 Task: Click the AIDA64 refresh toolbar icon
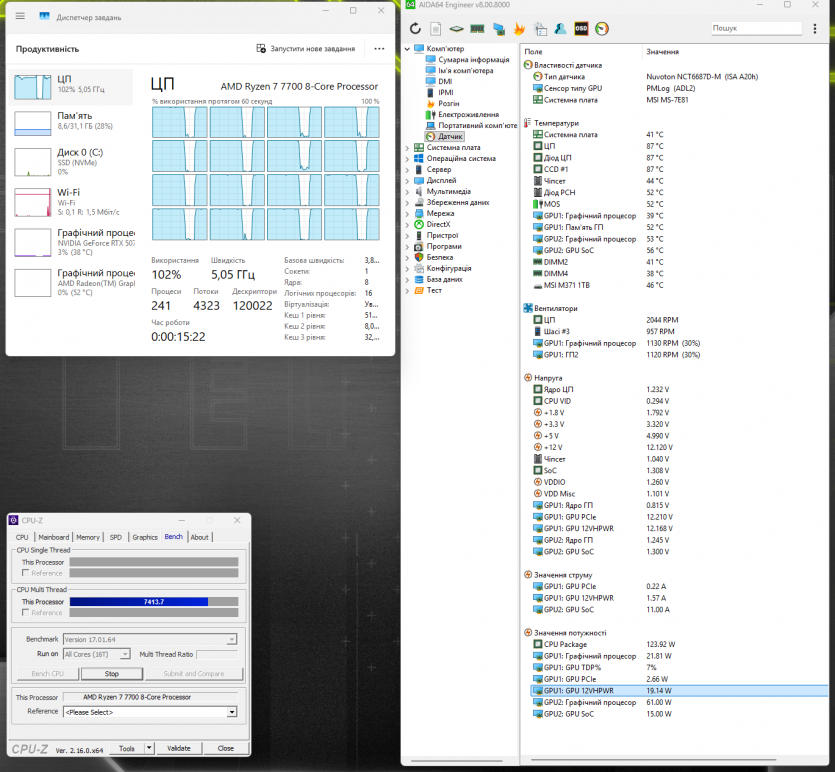click(416, 29)
